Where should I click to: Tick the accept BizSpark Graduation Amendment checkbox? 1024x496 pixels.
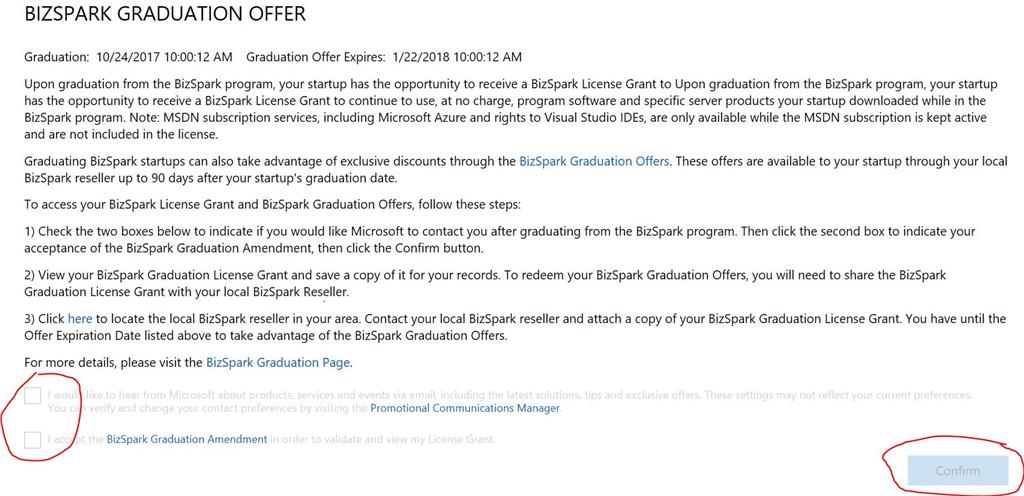pos(33,440)
